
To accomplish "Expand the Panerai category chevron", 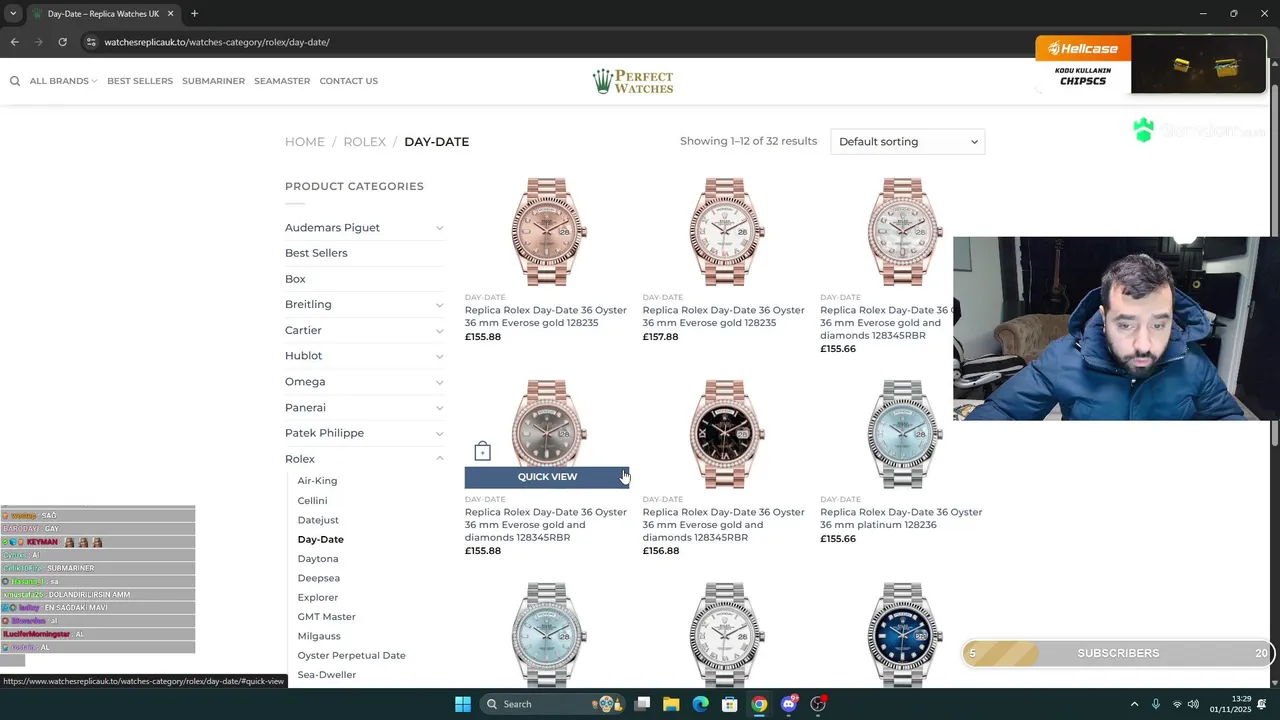I will [439, 408].
